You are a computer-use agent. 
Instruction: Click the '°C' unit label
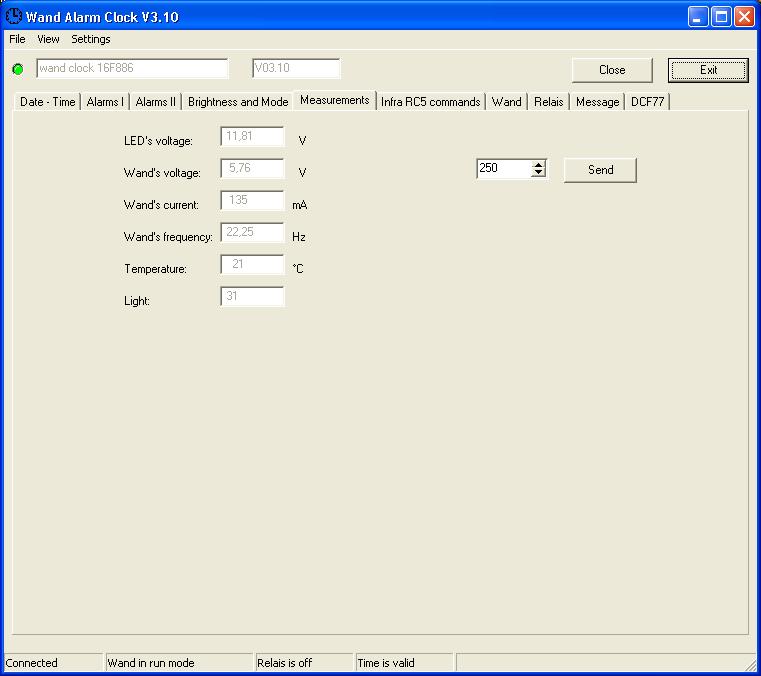click(x=298, y=268)
